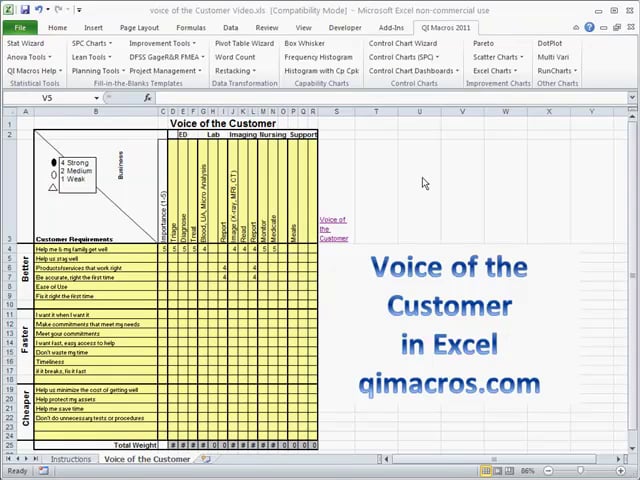Select the 'Total Weight' cell
The height and width of the screenshot is (480, 640).
[96, 445]
